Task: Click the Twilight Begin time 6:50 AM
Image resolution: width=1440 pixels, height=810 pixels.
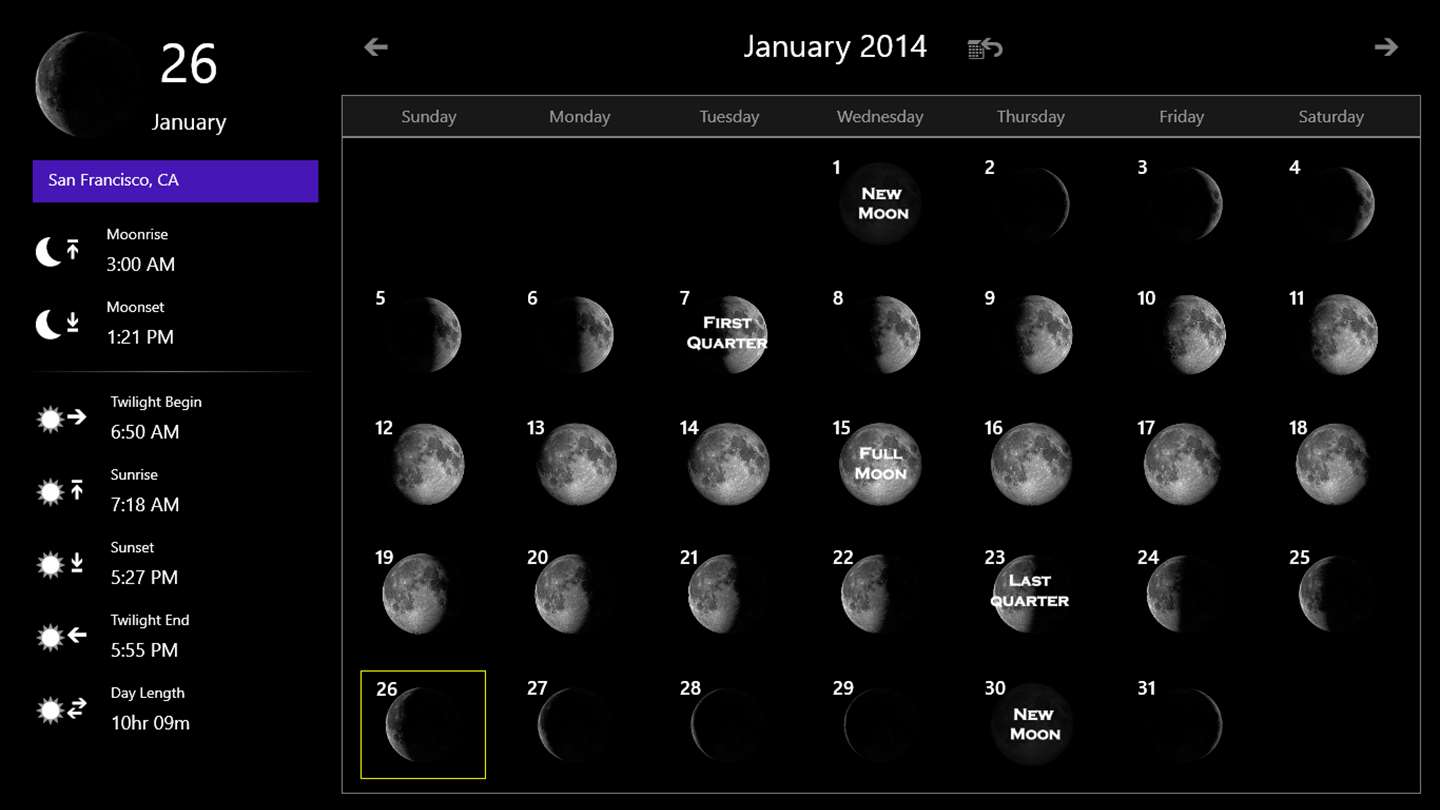Action: (x=145, y=433)
